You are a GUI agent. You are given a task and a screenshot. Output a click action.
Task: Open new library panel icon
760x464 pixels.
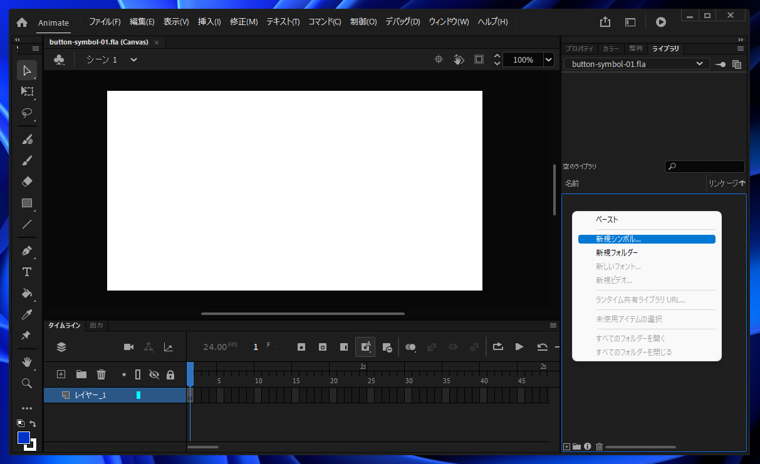point(737,64)
